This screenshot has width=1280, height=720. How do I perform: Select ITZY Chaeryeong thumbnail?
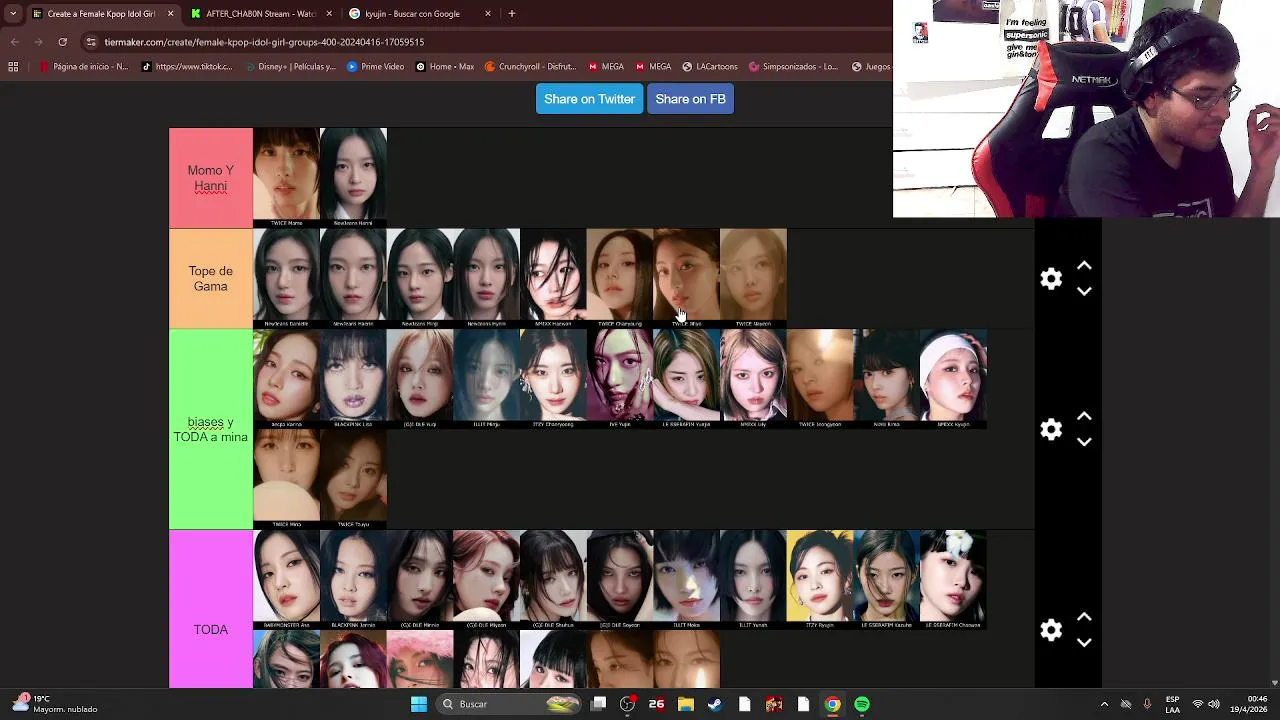pyautogui.click(x=553, y=379)
